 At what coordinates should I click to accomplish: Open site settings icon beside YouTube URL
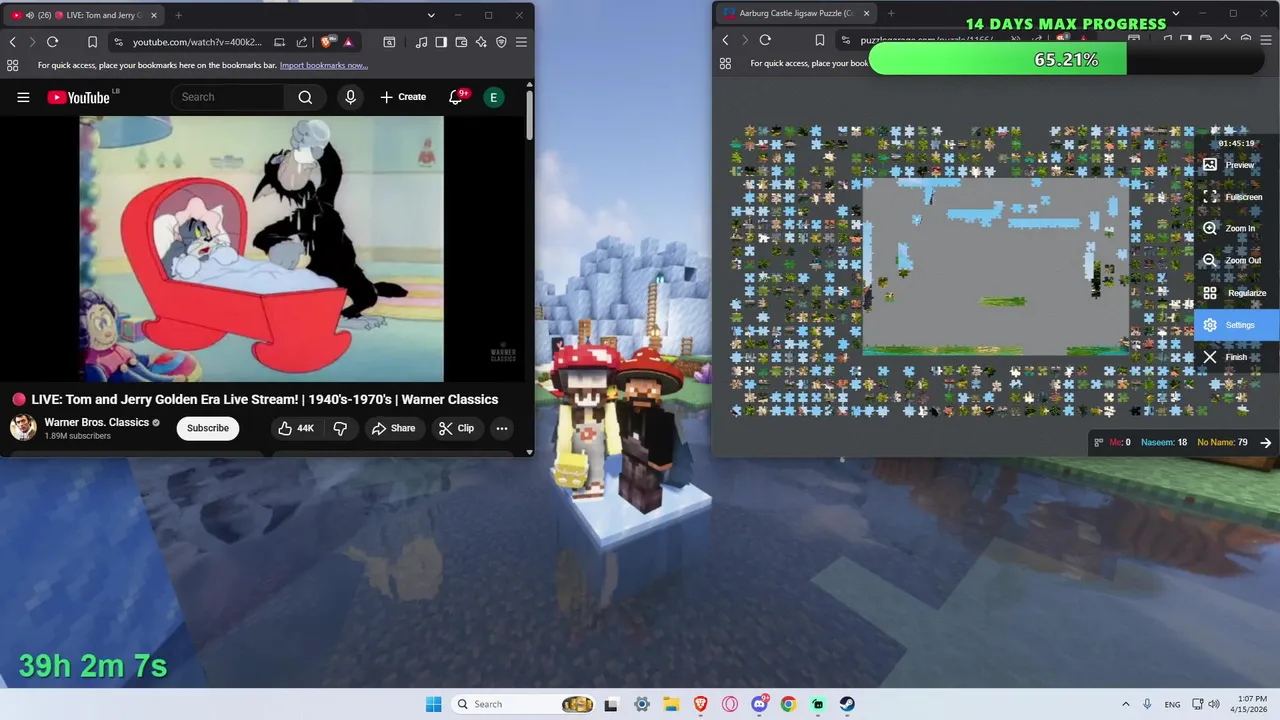[118, 42]
